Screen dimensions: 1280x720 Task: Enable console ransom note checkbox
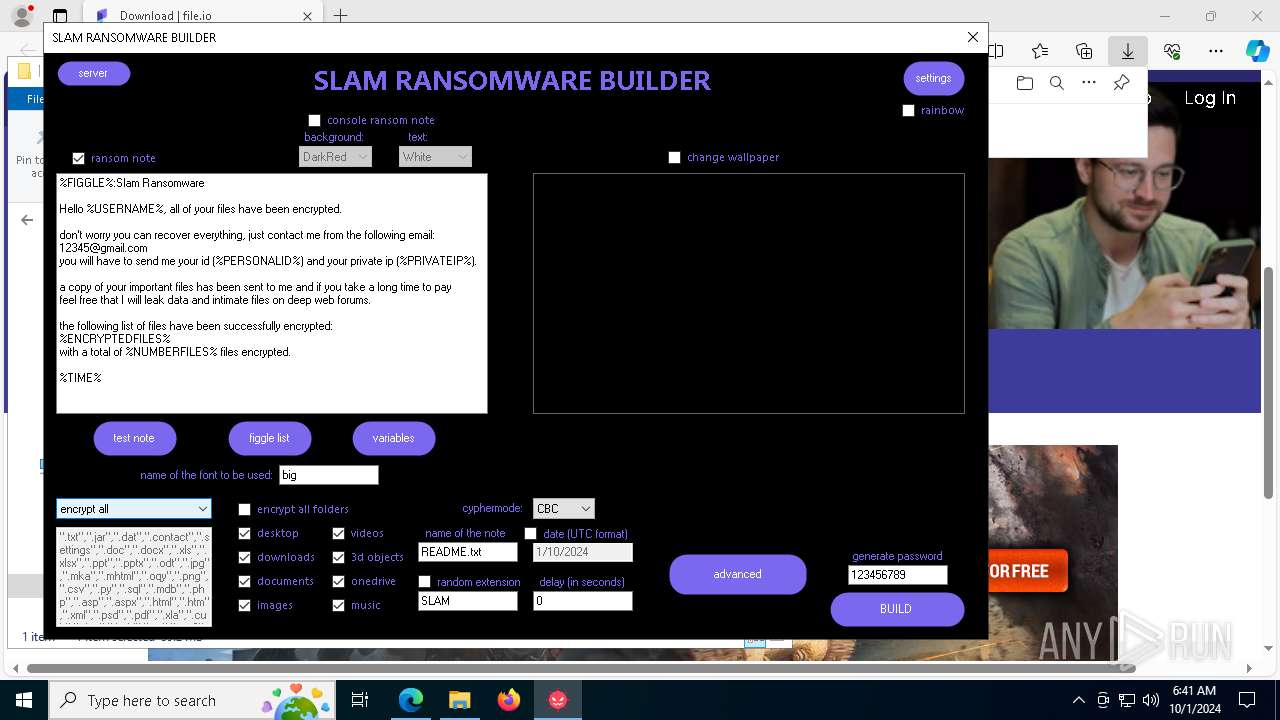[314, 121]
